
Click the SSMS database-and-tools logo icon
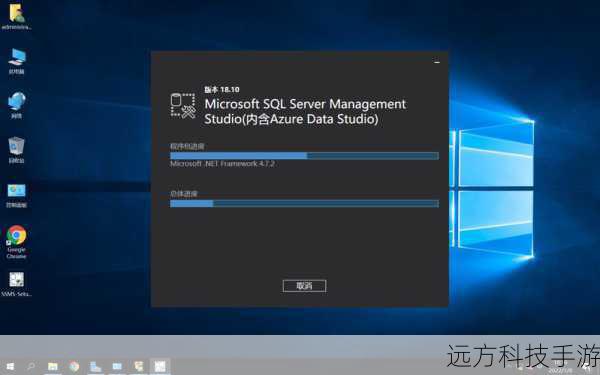[x=183, y=106]
